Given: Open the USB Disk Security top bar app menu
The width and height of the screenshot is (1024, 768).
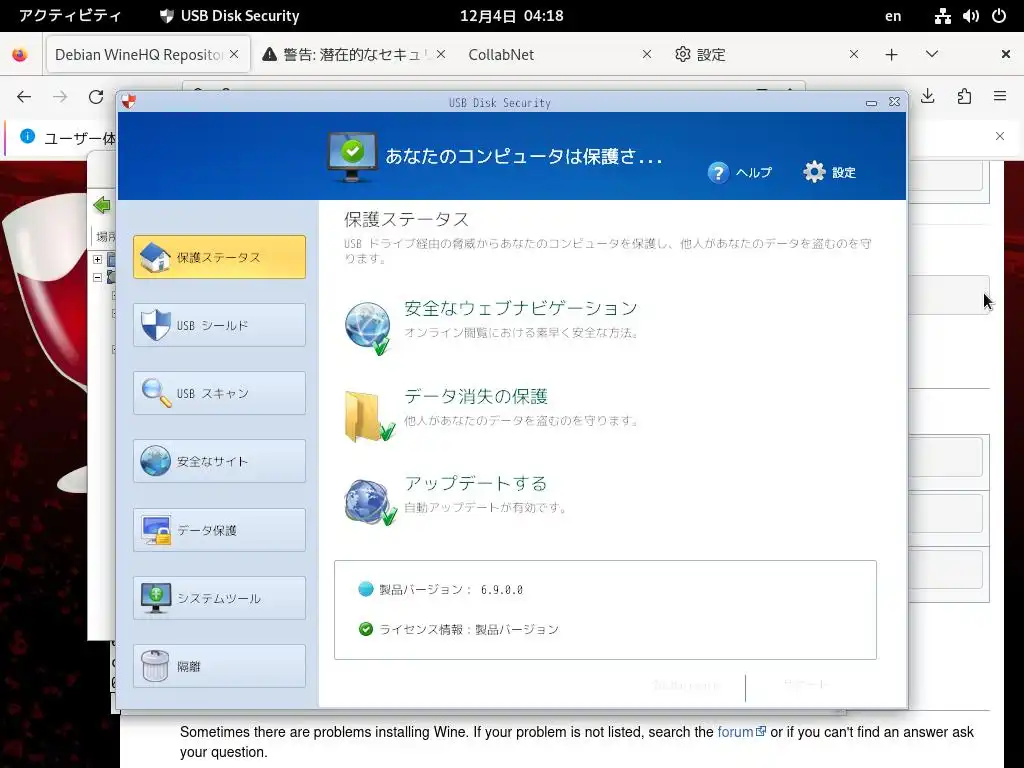Looking at the screenshot, I should click(229, 16).
